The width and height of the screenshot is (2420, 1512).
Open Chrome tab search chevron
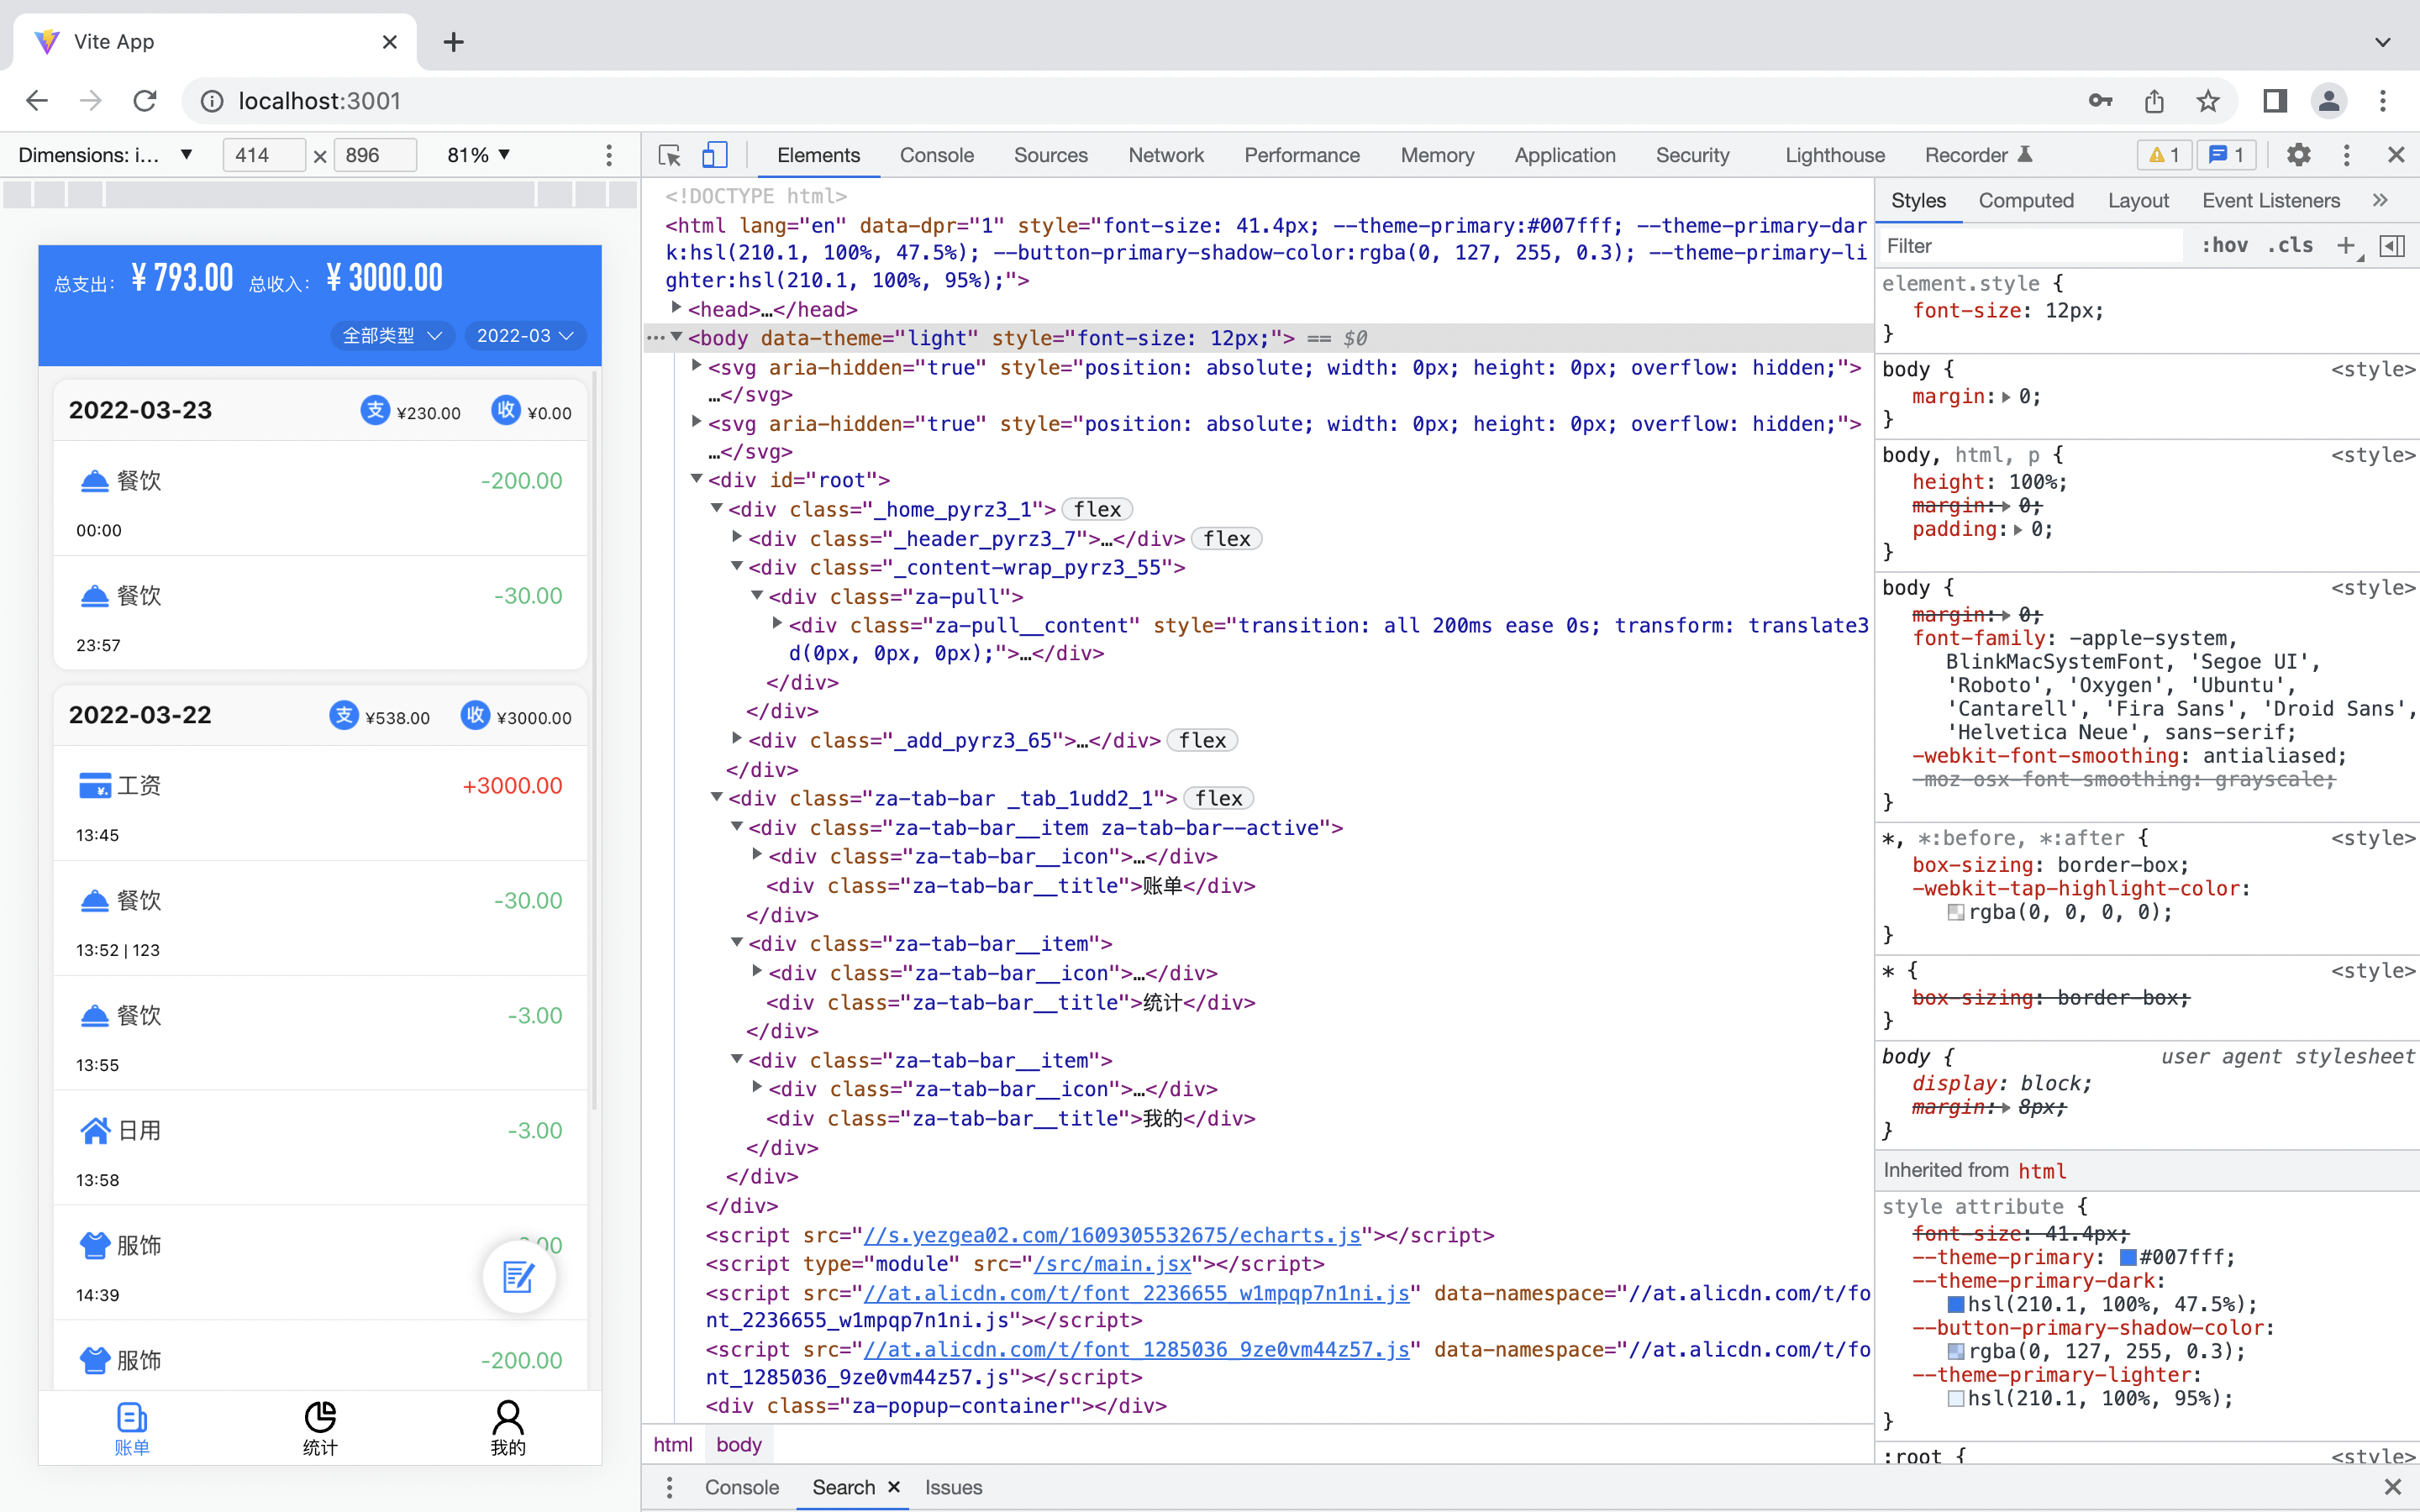pyautogui.click(x=2383, y=42)
